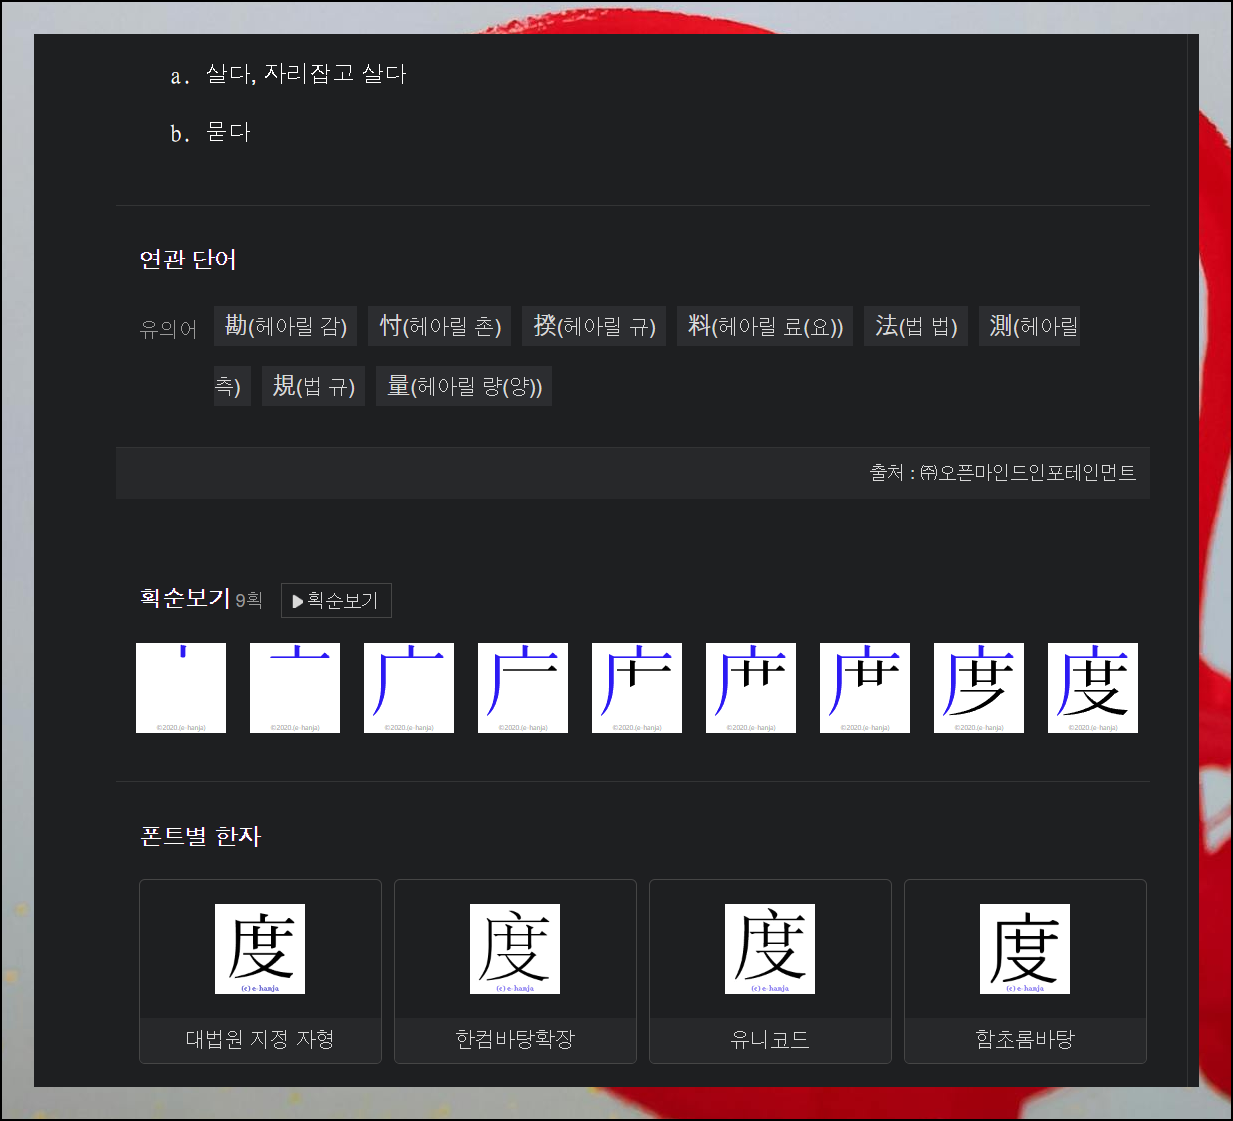View seventh stroke order image
Image resolution: width=1233 pixels, height=1121 pixels.
point(865,688)
